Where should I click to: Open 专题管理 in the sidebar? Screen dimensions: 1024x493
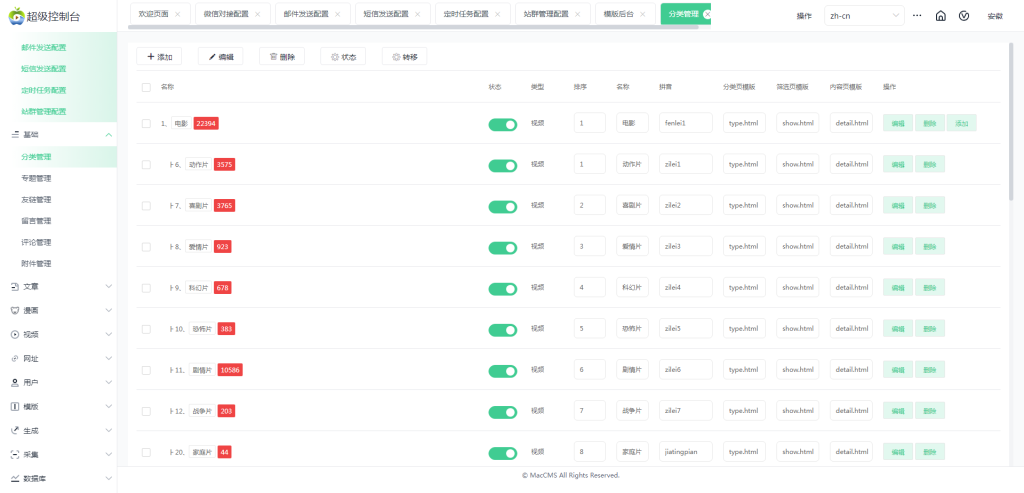click(36, 178)
